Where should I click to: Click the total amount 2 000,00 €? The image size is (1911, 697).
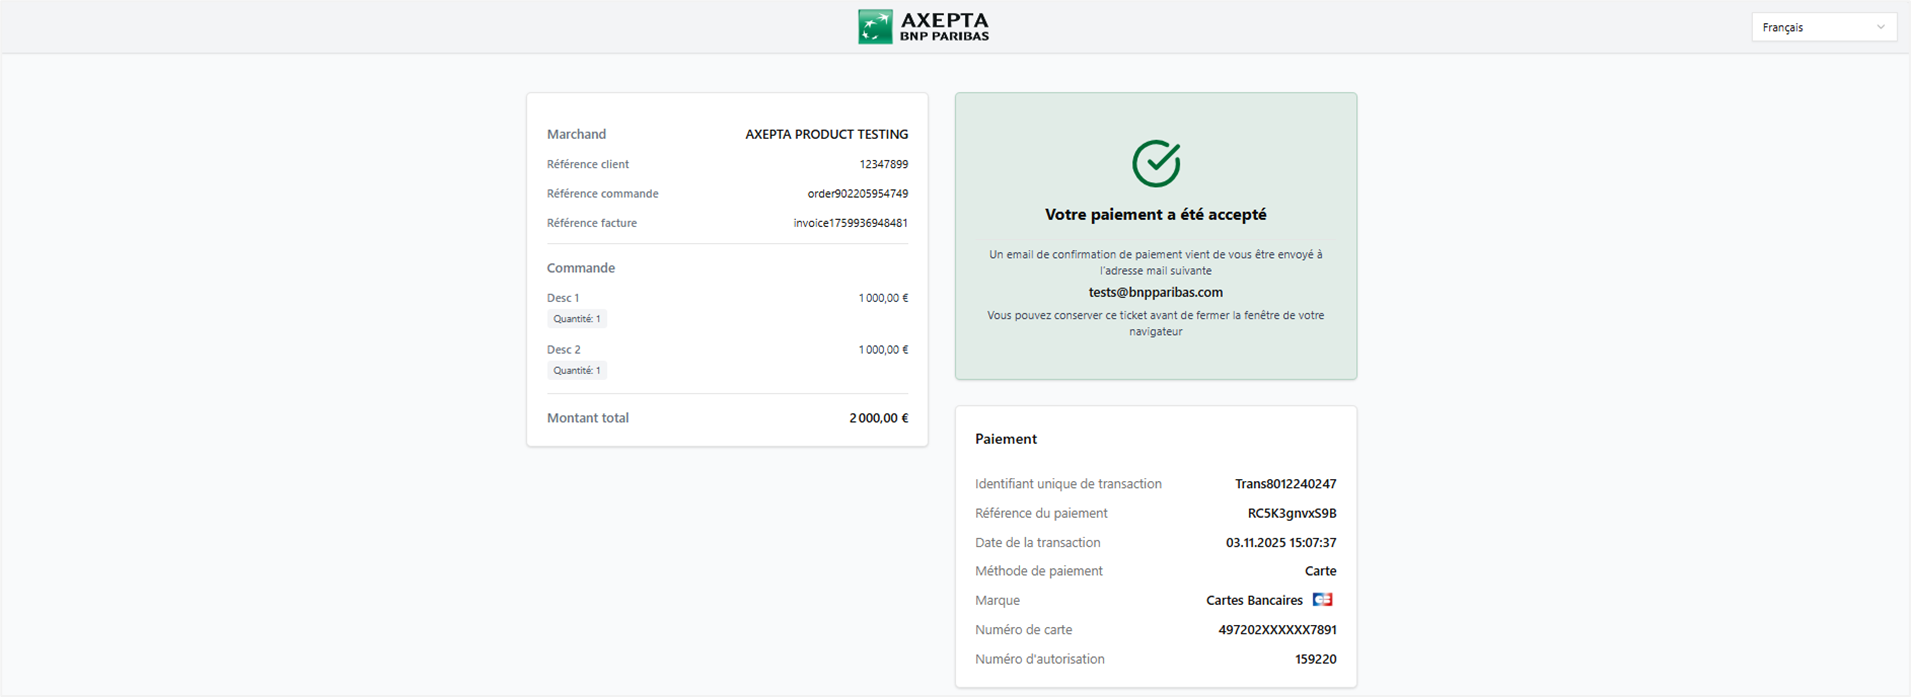pyautogui.click(x=878, y=418)
